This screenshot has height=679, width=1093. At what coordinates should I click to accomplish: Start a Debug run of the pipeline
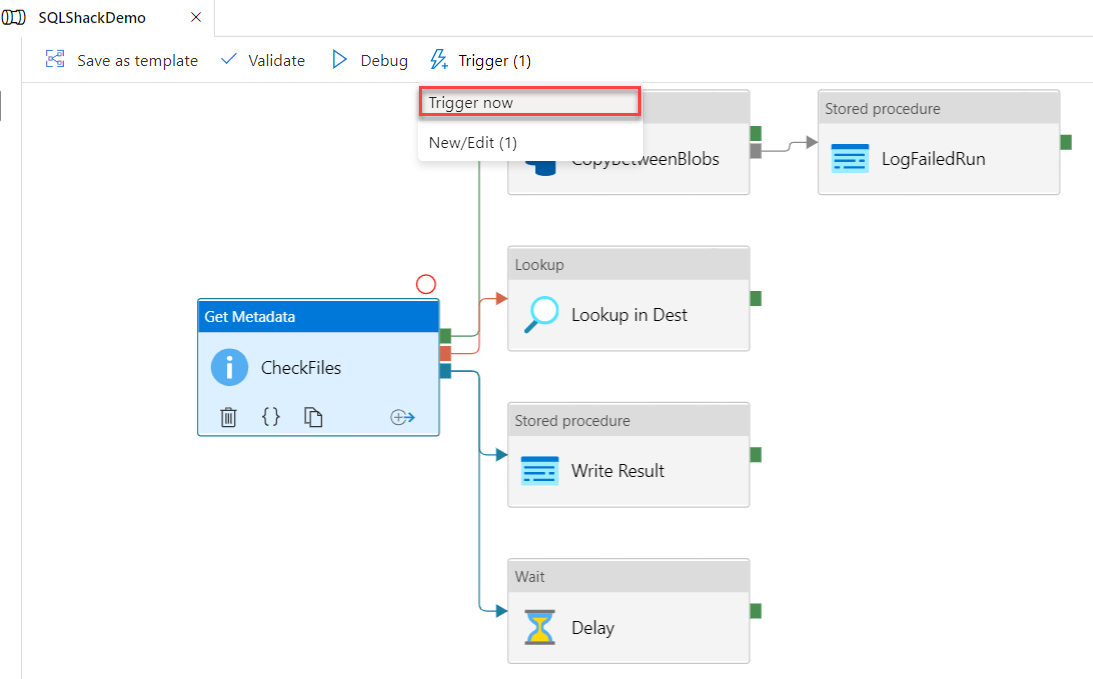point(369,60)
